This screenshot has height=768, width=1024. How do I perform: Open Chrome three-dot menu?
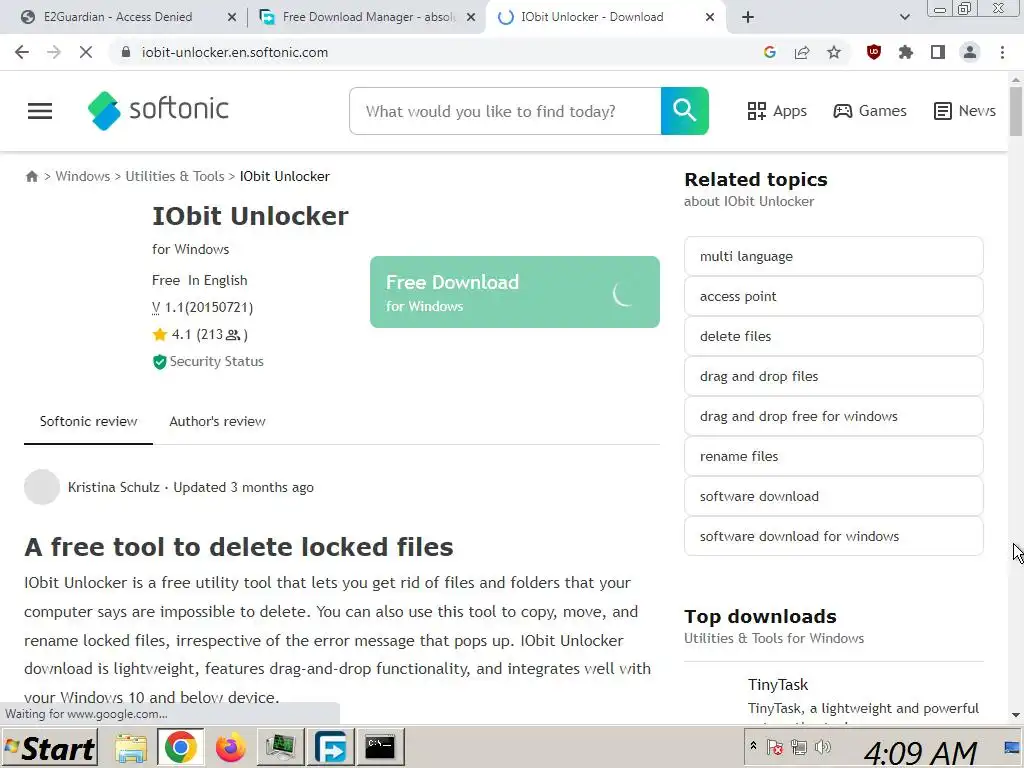click(x=1002, y=52)
